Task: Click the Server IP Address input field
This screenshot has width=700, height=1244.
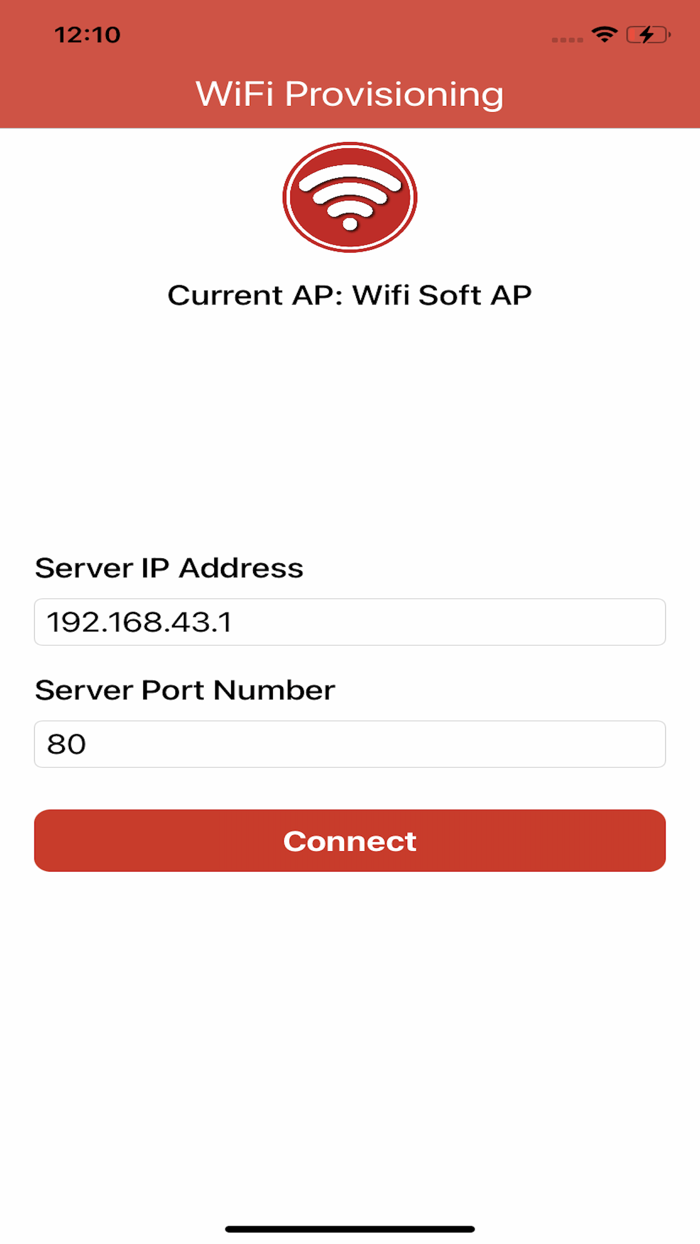Action: coord(350,621)
